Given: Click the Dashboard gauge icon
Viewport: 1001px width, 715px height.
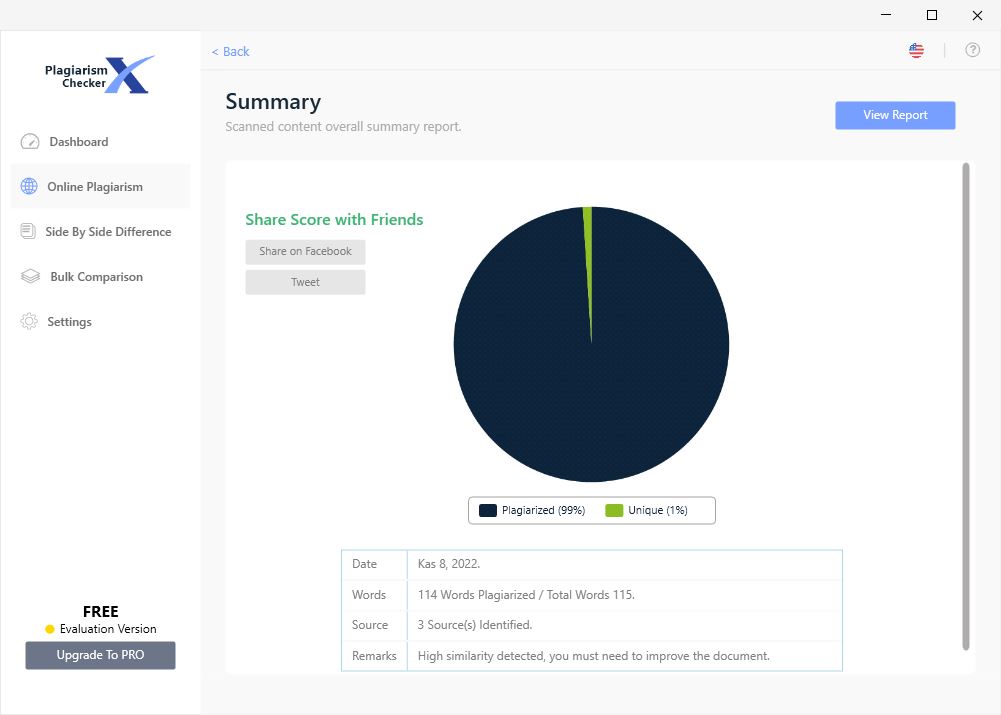Looking at the screenshot, I should point(30,142).
